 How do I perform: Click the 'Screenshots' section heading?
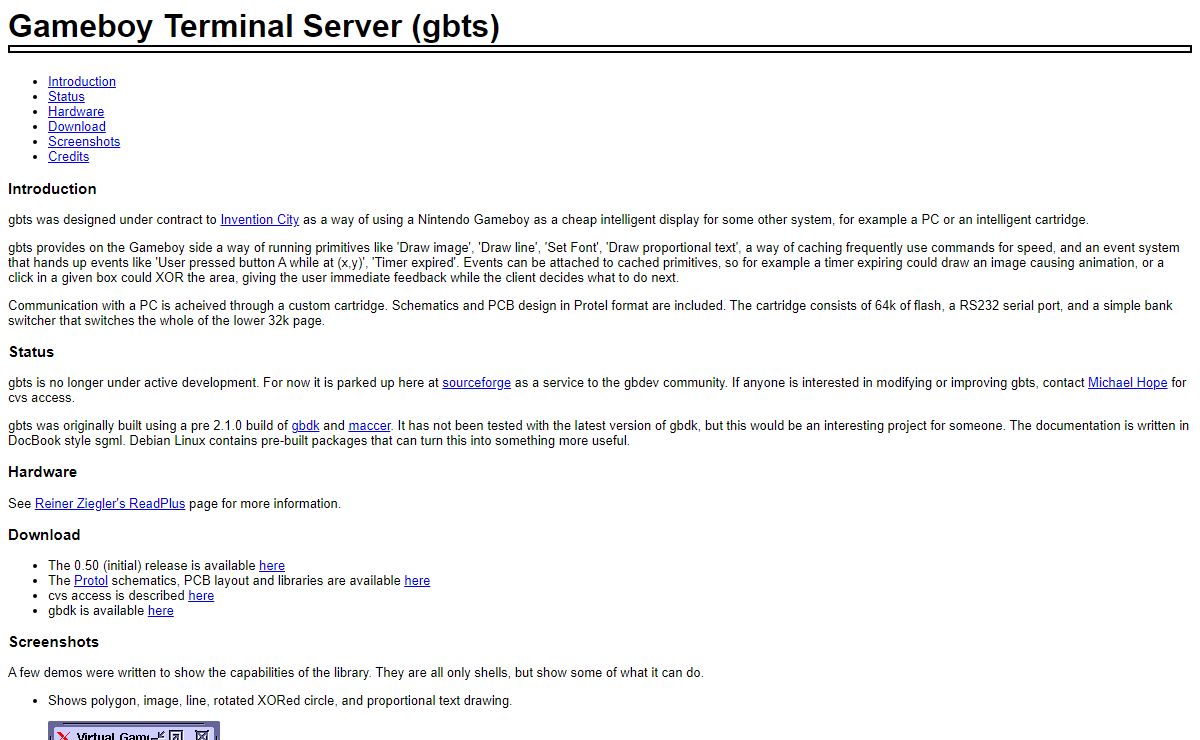[x=53, y=642]
